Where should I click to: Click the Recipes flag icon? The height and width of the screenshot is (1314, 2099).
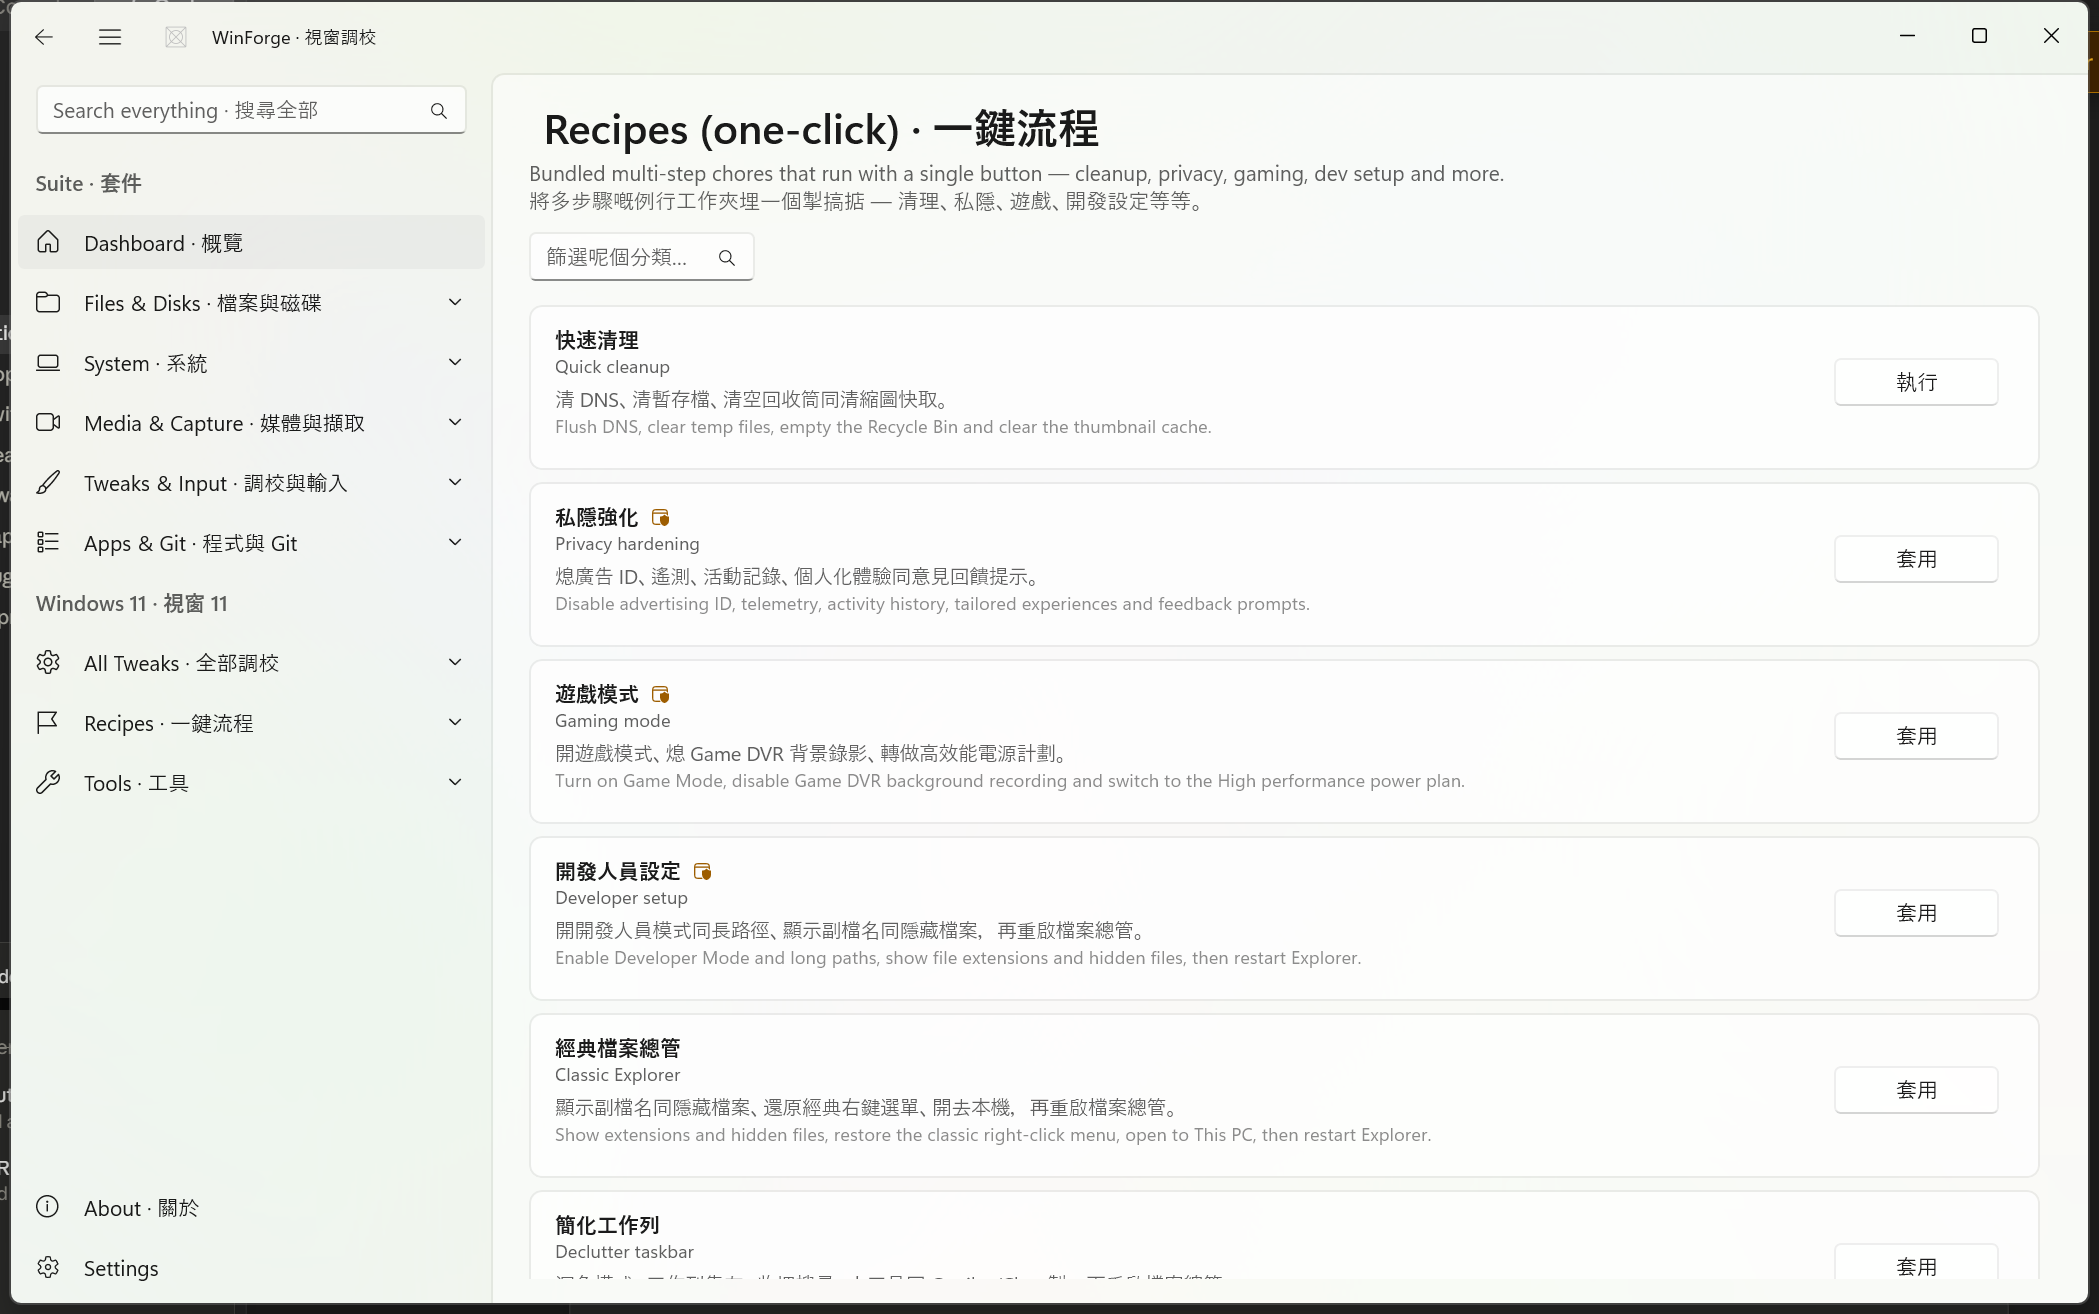point(48,722)
